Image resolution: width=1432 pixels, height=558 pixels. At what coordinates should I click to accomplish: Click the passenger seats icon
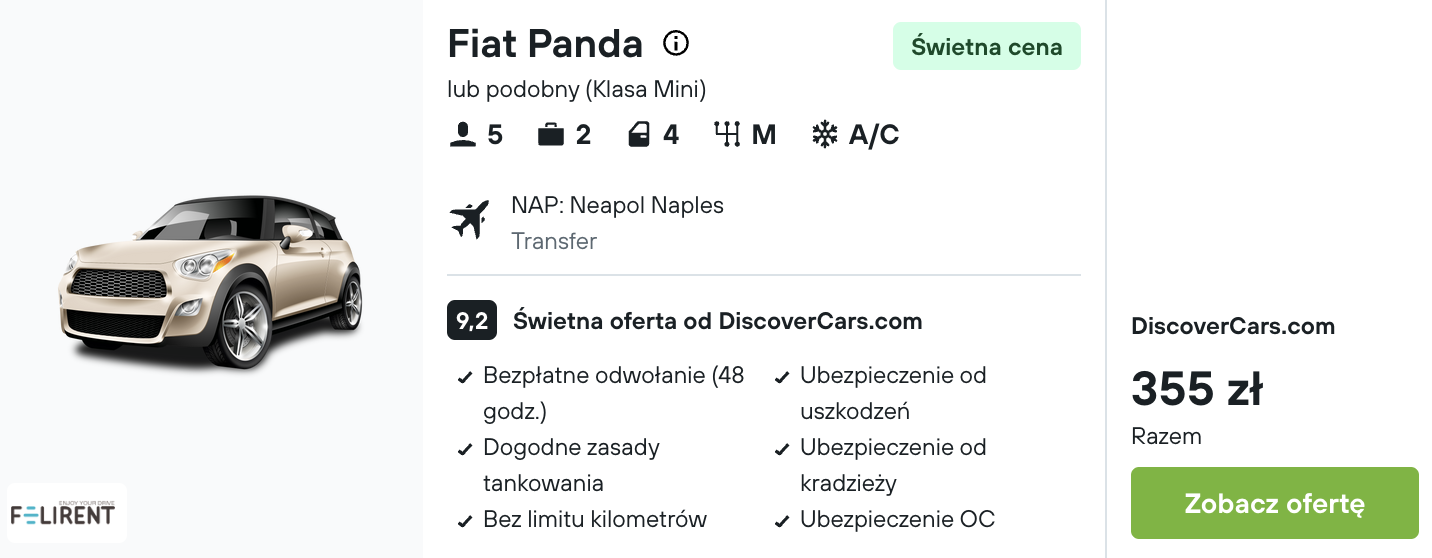tap(462, 135)
